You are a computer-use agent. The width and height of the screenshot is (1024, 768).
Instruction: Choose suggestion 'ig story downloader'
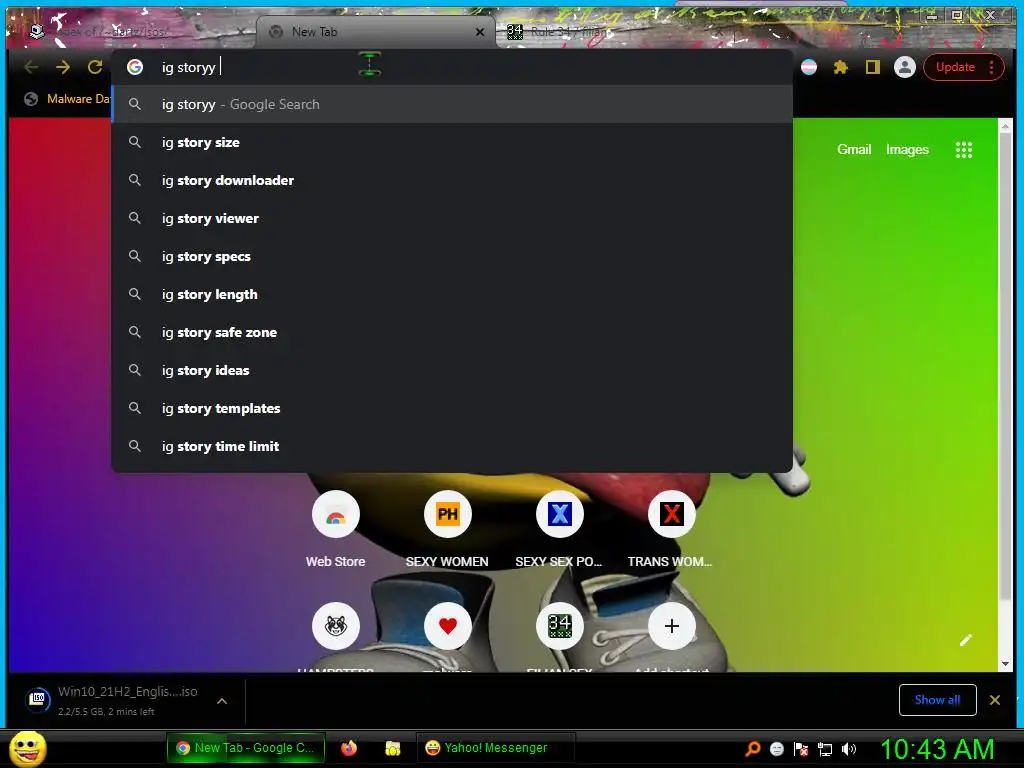452,180
